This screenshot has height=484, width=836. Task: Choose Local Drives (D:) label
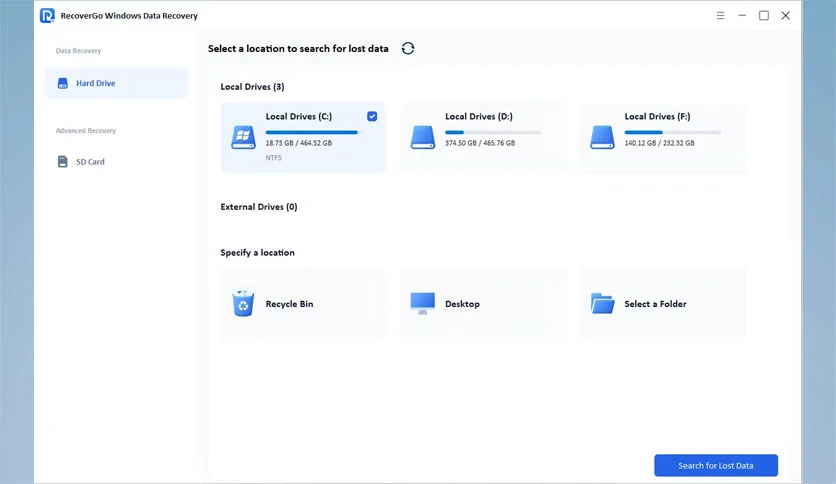pos(478,116)
